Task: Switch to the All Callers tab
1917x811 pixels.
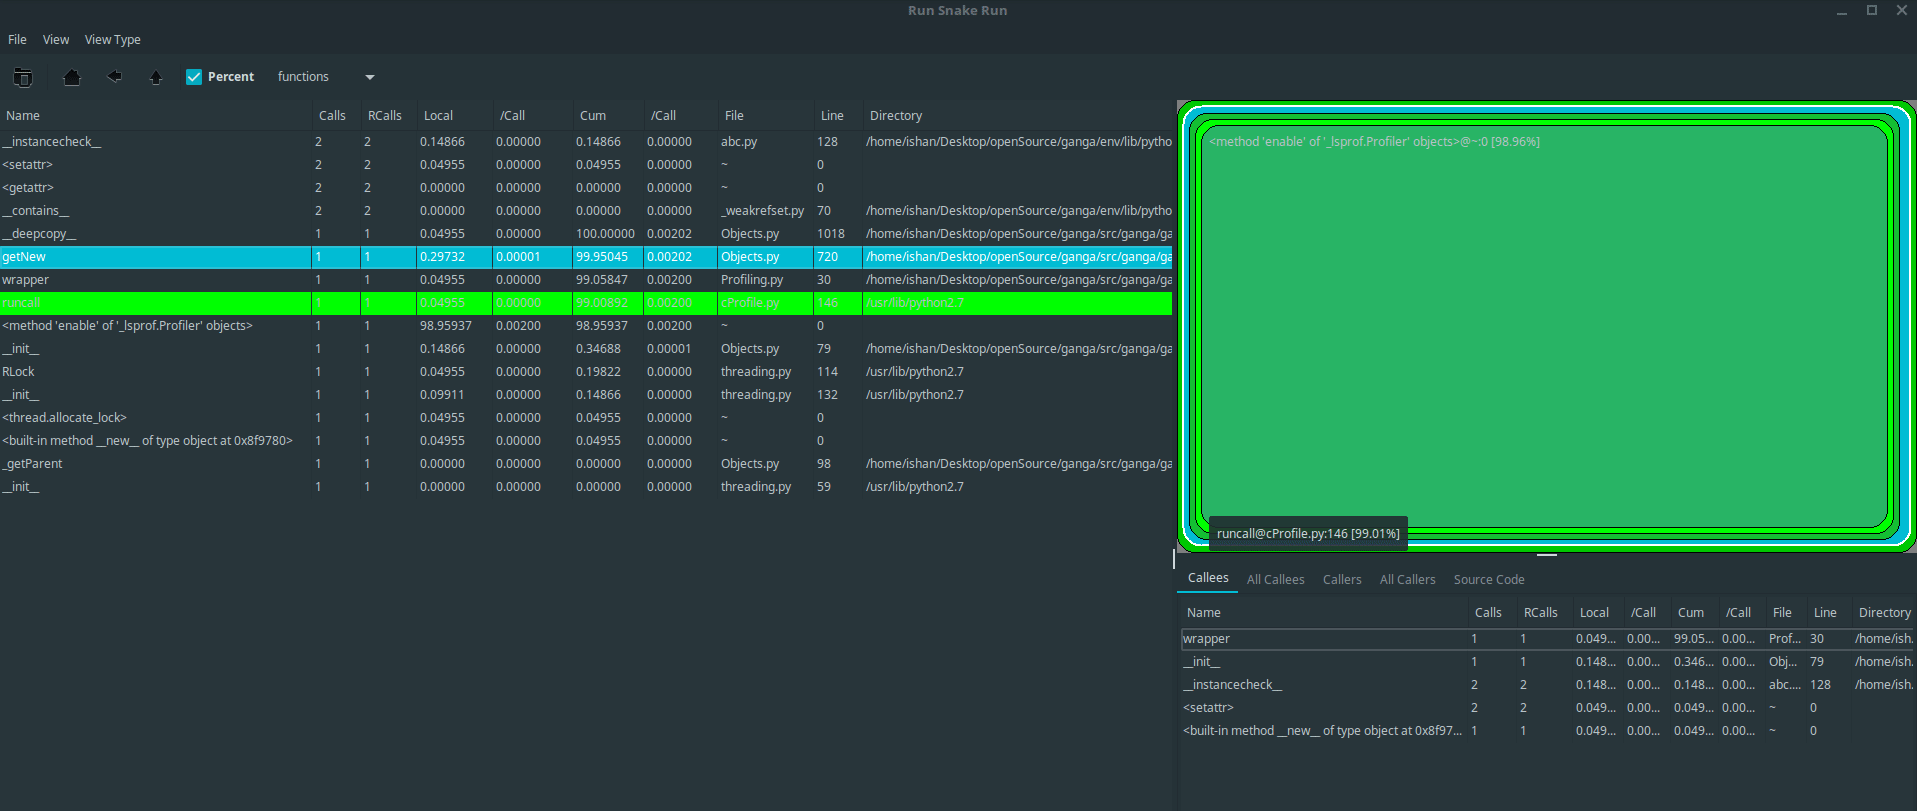Action: (1407, 580)
